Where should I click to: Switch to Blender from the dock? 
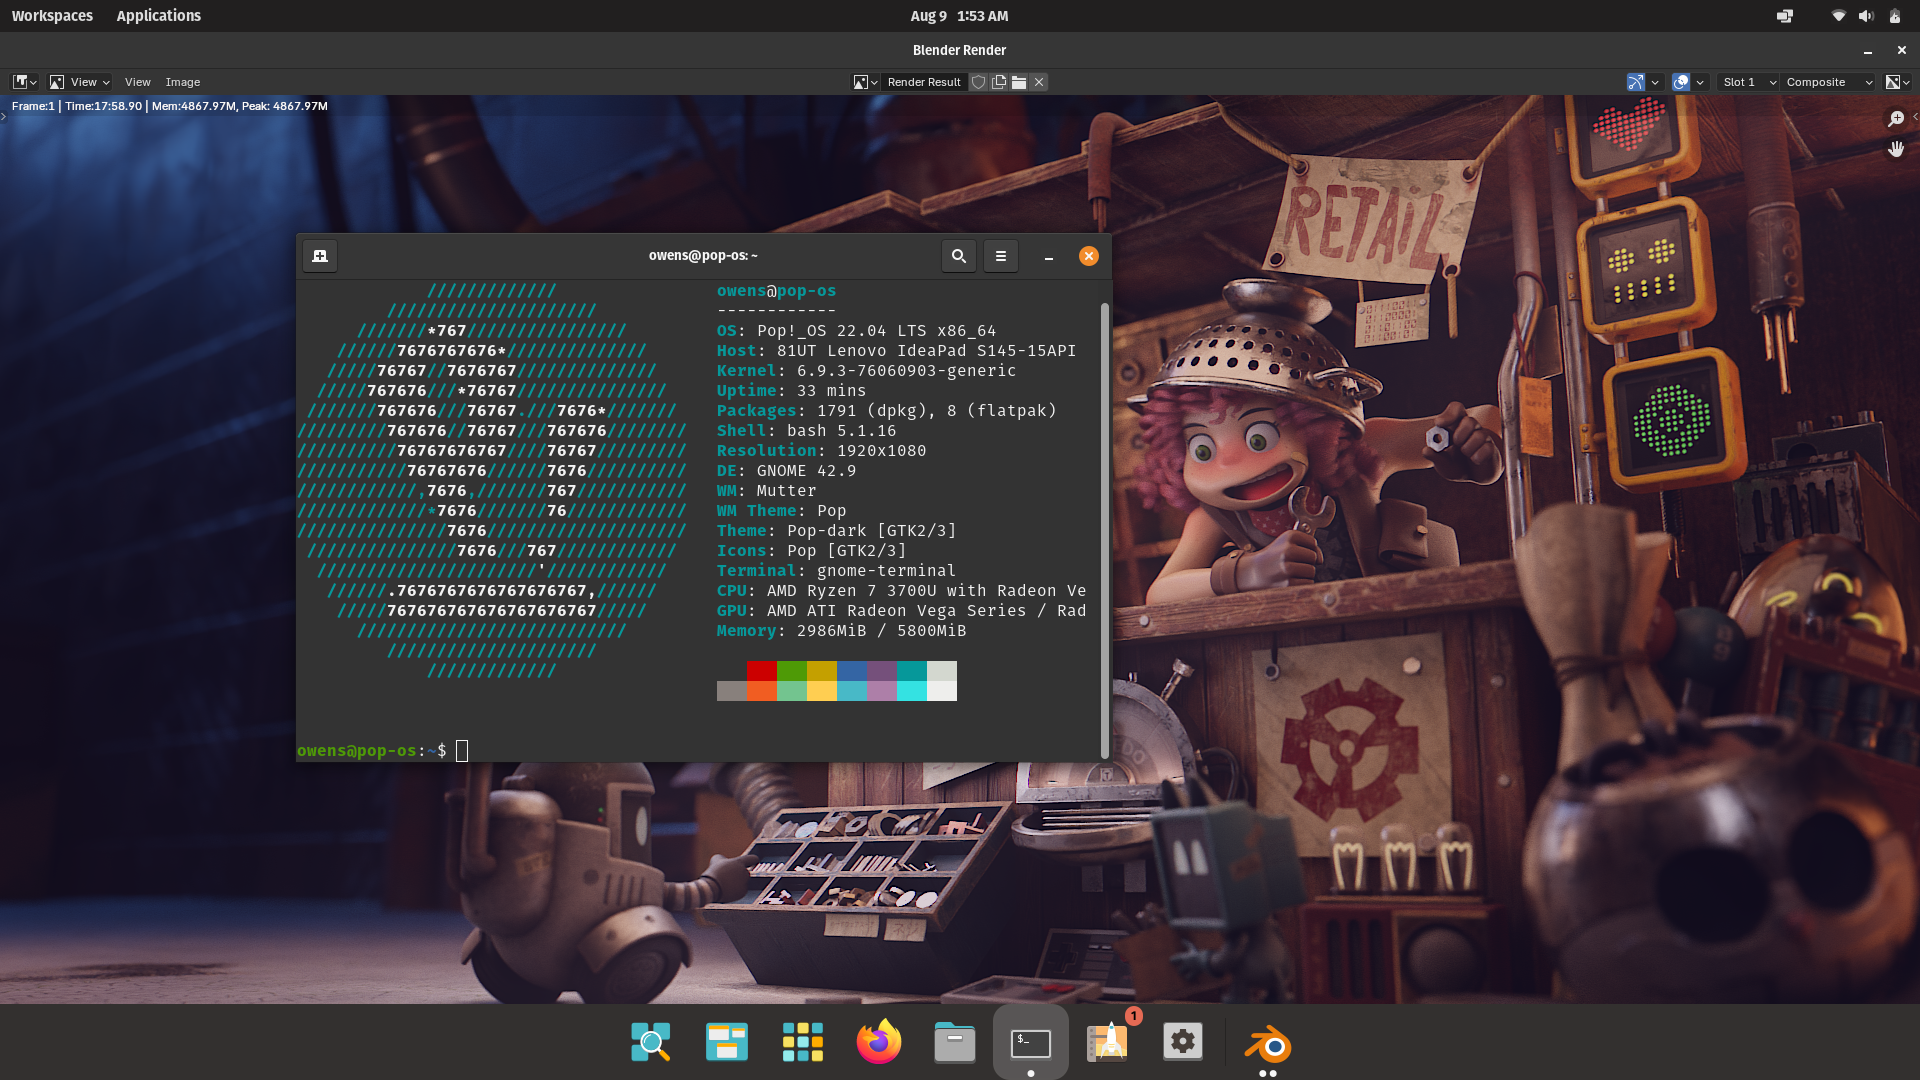click(1268, 1044)
